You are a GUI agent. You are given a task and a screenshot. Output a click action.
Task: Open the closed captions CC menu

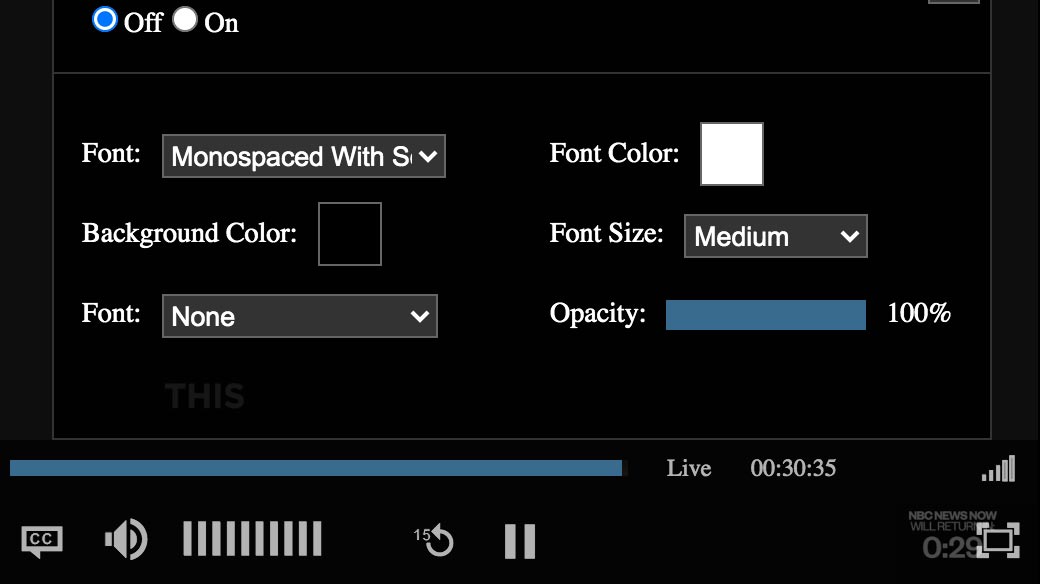click(42, 541)
